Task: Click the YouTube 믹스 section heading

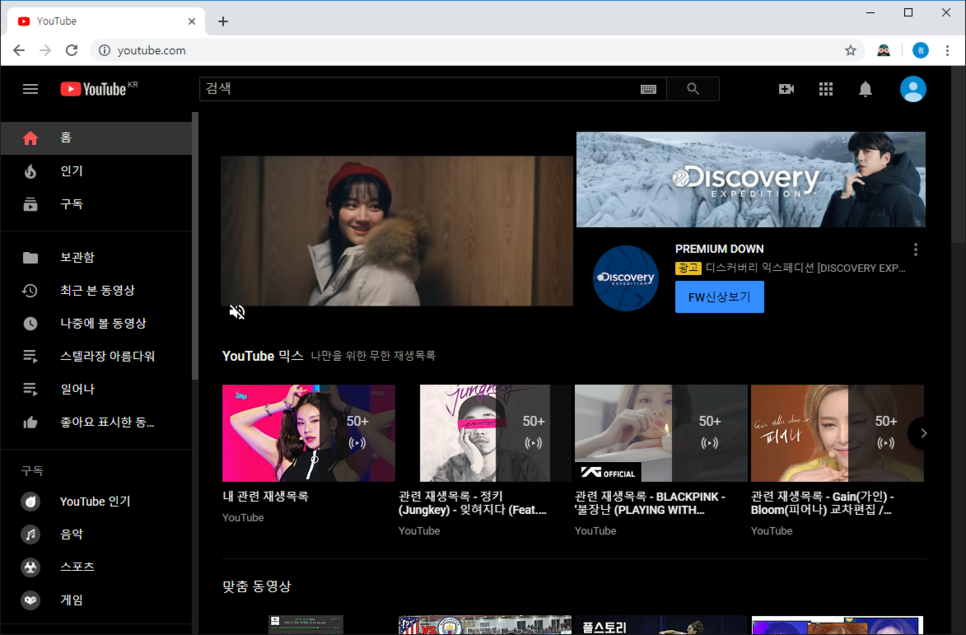Action: [x=262, y=356]
